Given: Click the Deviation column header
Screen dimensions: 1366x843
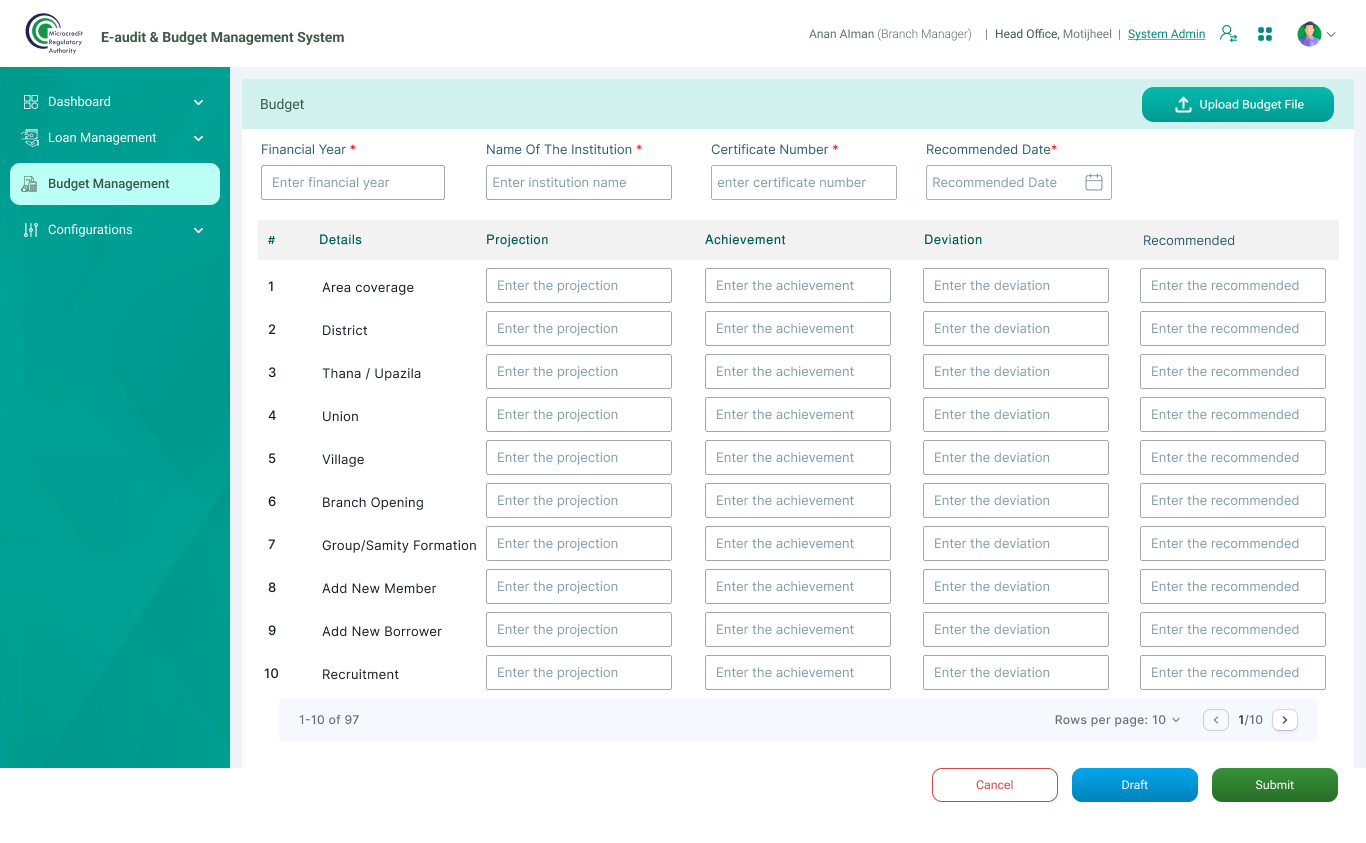Looking at the screenshot, I should 953,240.
